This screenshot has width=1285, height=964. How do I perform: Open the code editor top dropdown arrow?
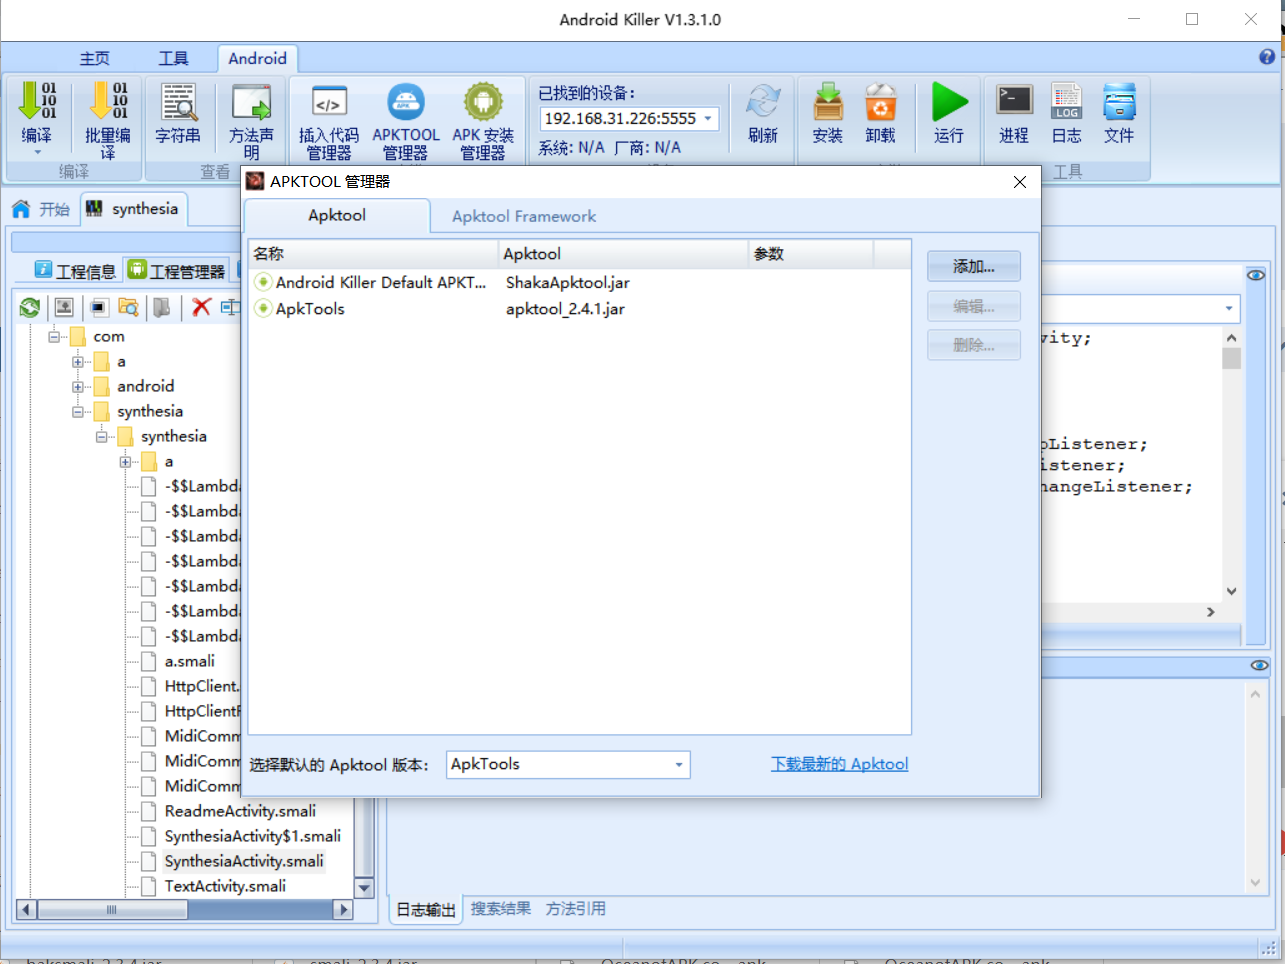point(1229,309)
